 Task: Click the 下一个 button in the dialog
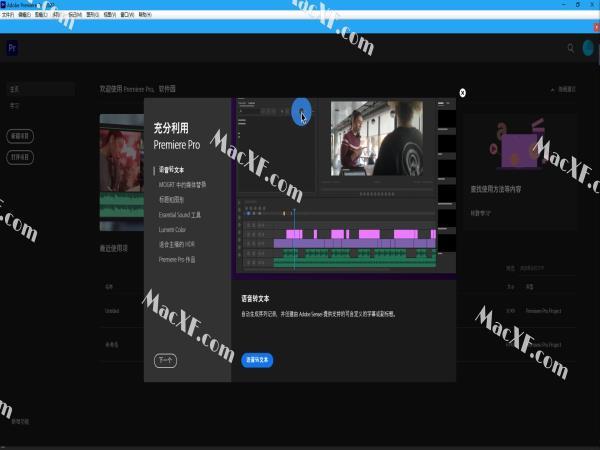pyautogui.click(x=165, y=360)
